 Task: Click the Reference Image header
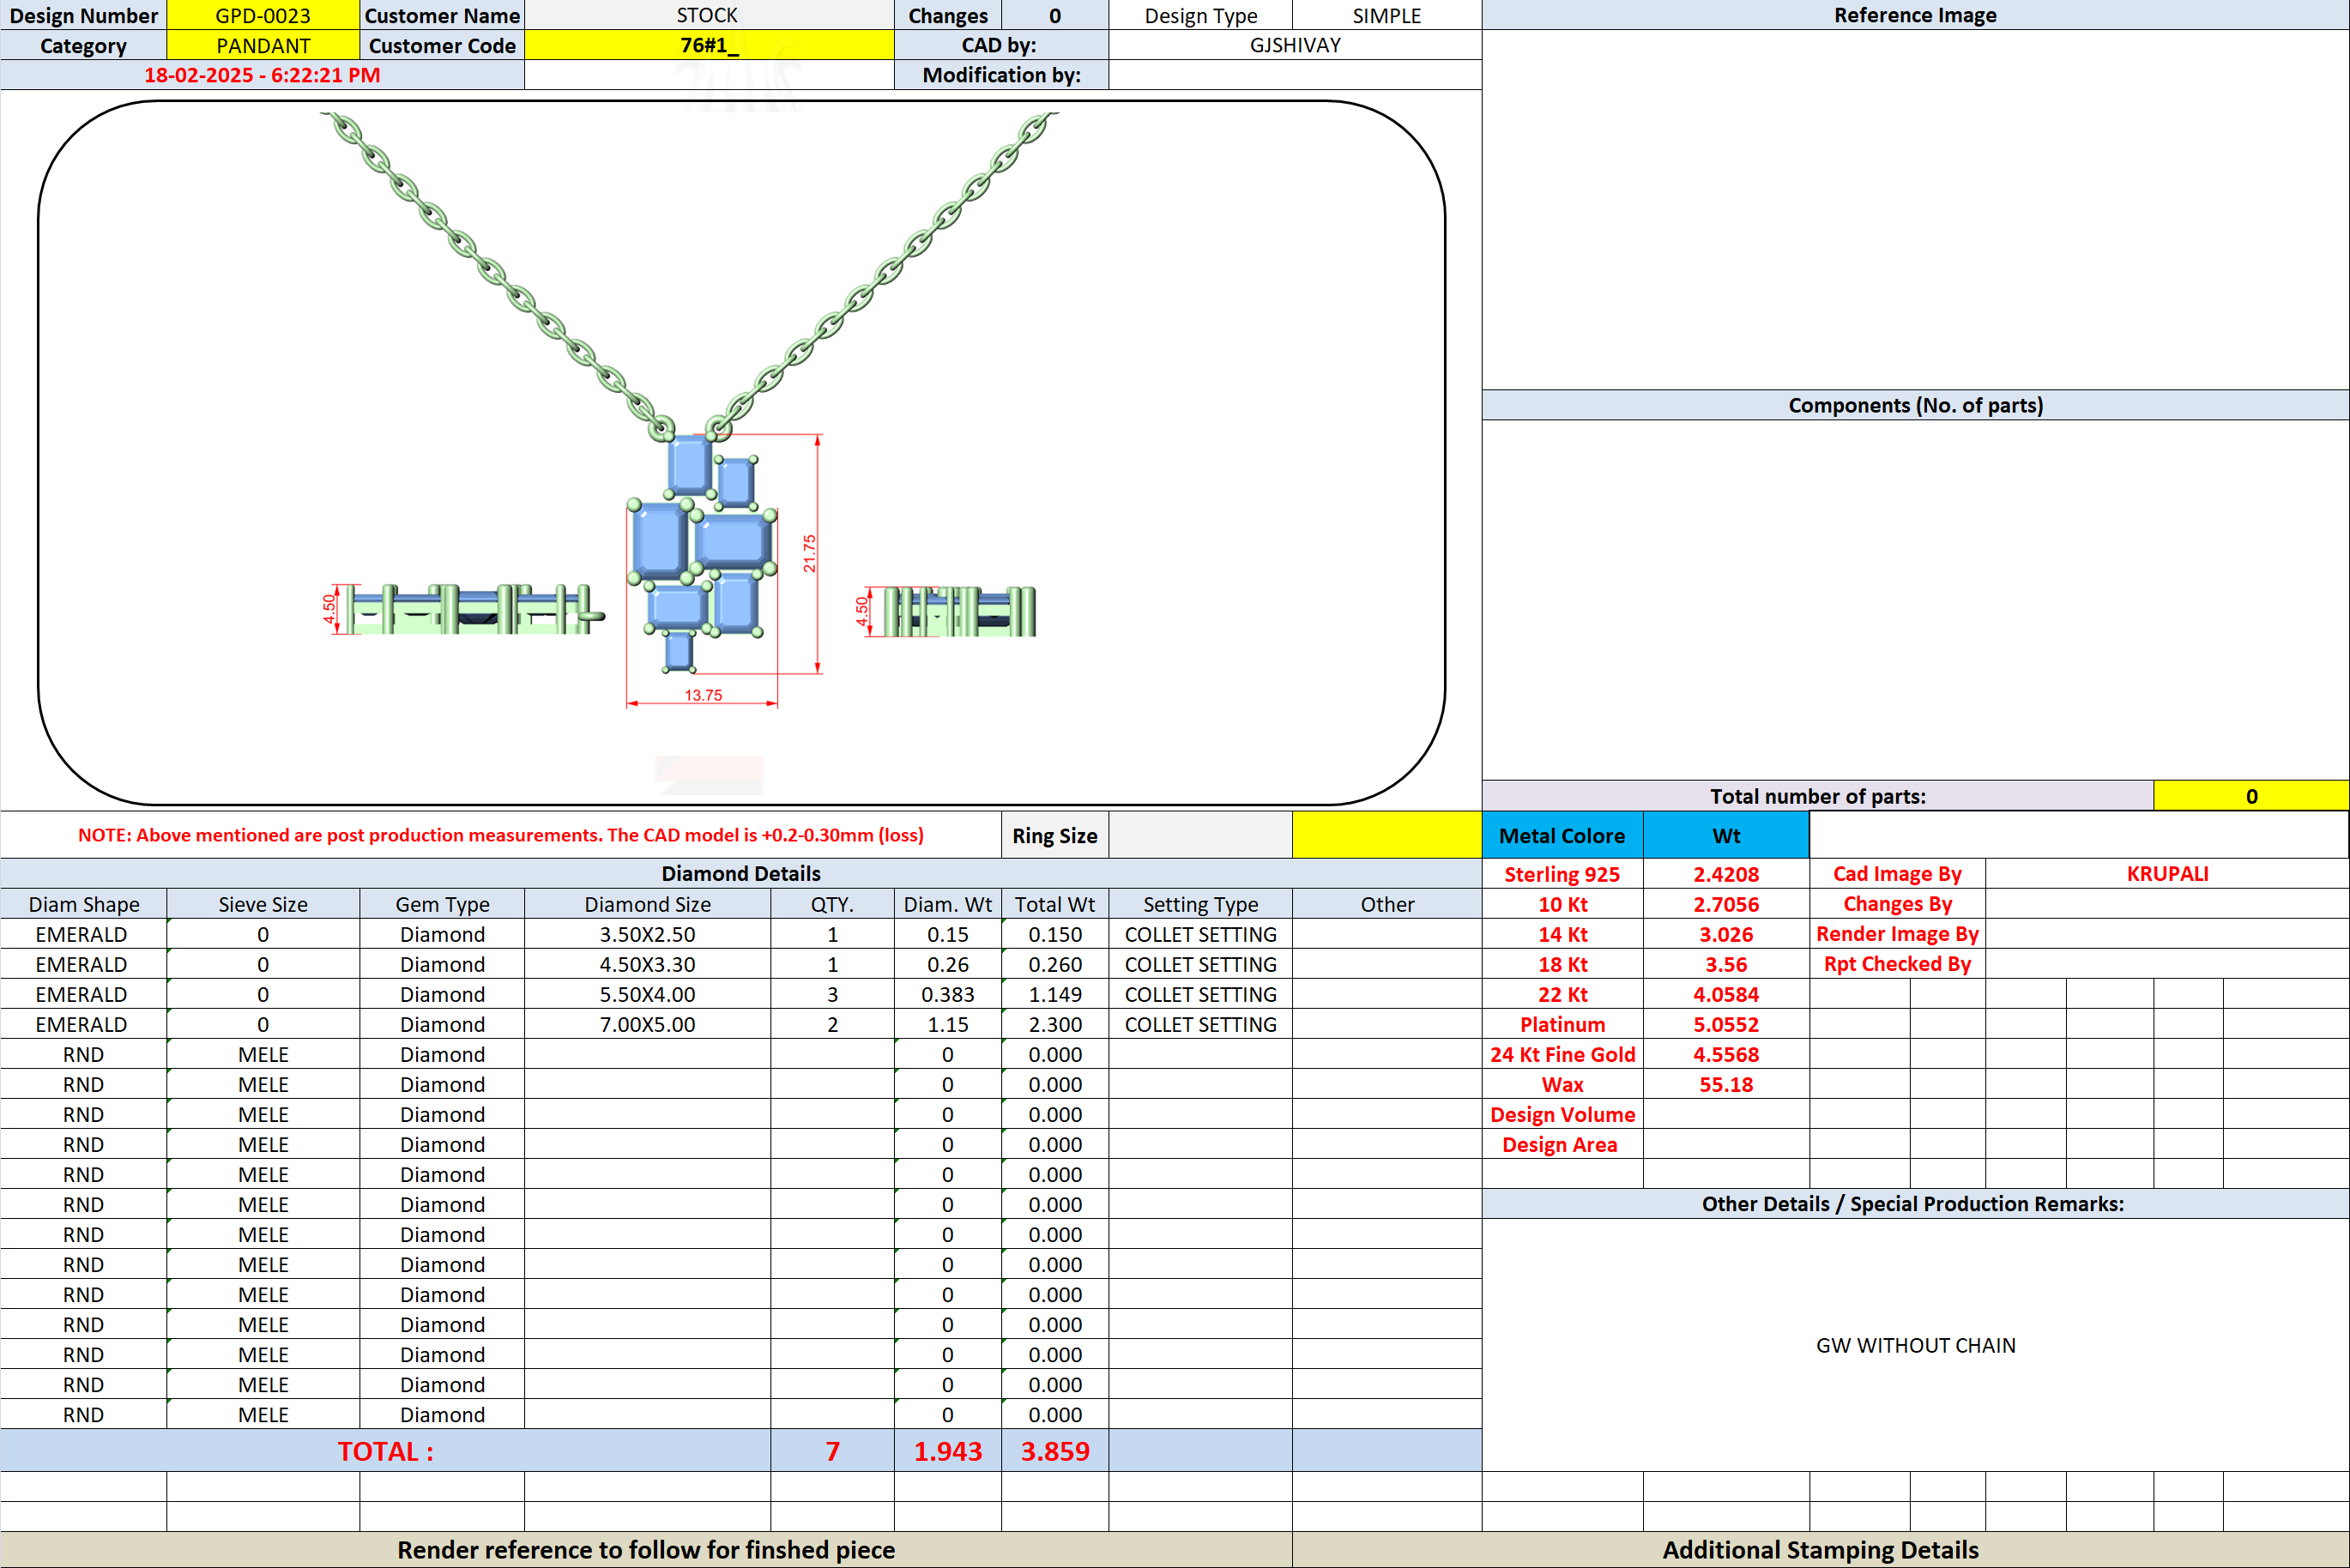1915,15
